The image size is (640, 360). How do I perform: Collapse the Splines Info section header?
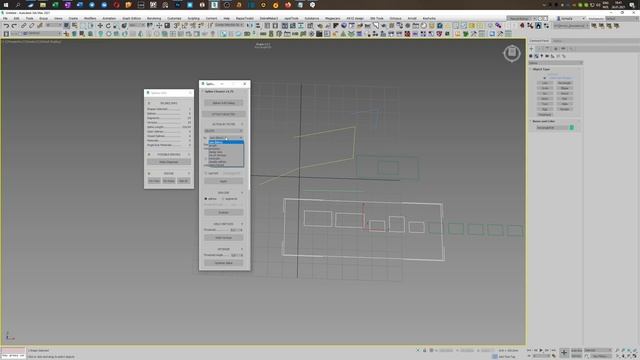pyautogui.click(x=169, y=103)
